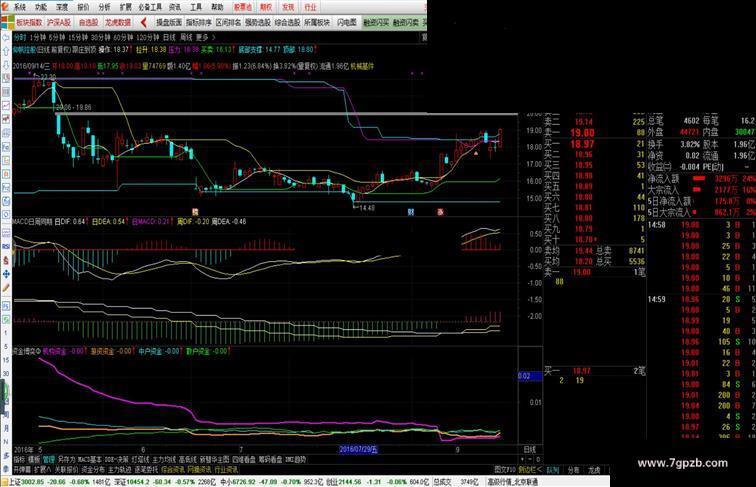Open the 帮助 menu
Screen dimensions: 756x487
[x=218, y=7]
